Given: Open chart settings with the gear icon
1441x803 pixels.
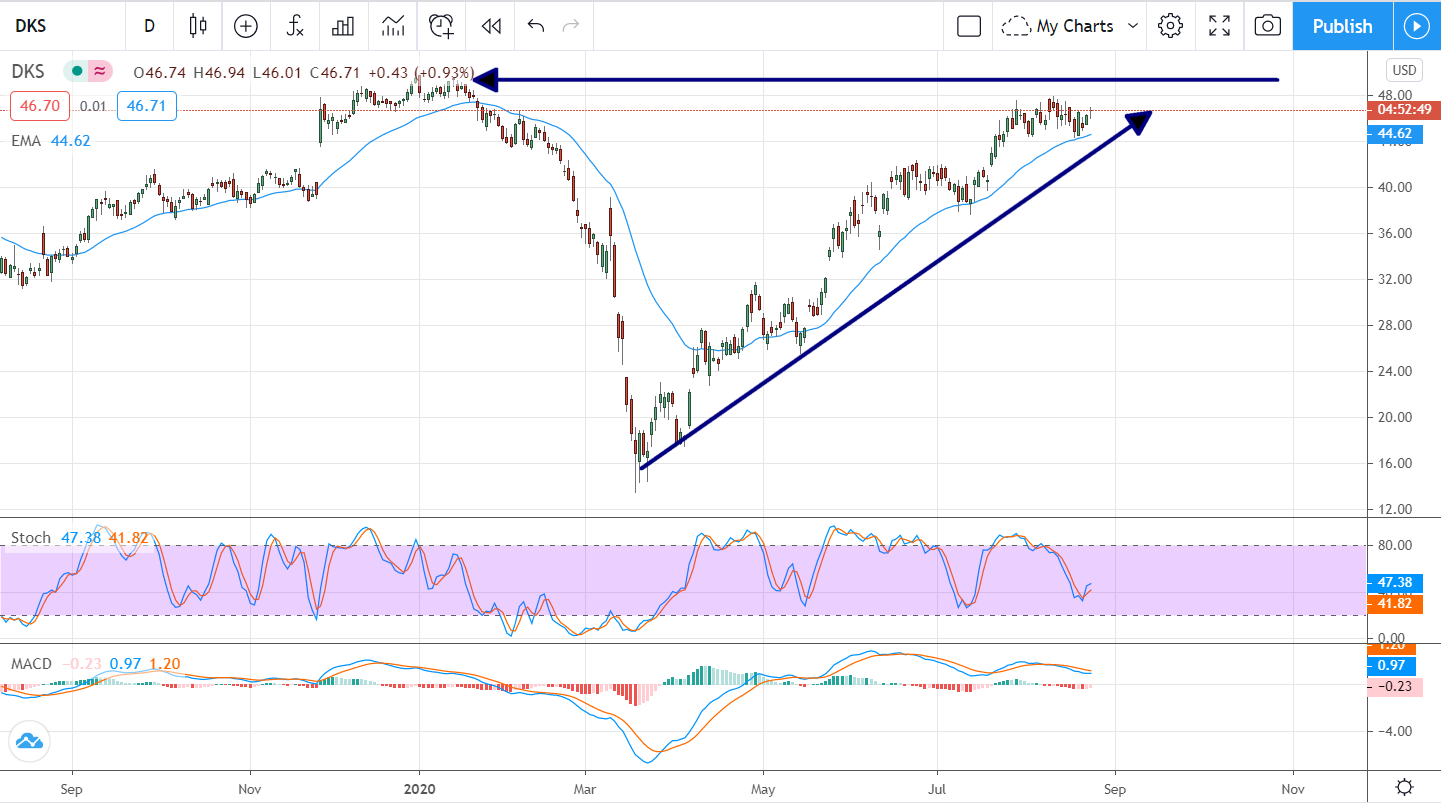Looking at the screenshot, I should [x=1170, y=26].
